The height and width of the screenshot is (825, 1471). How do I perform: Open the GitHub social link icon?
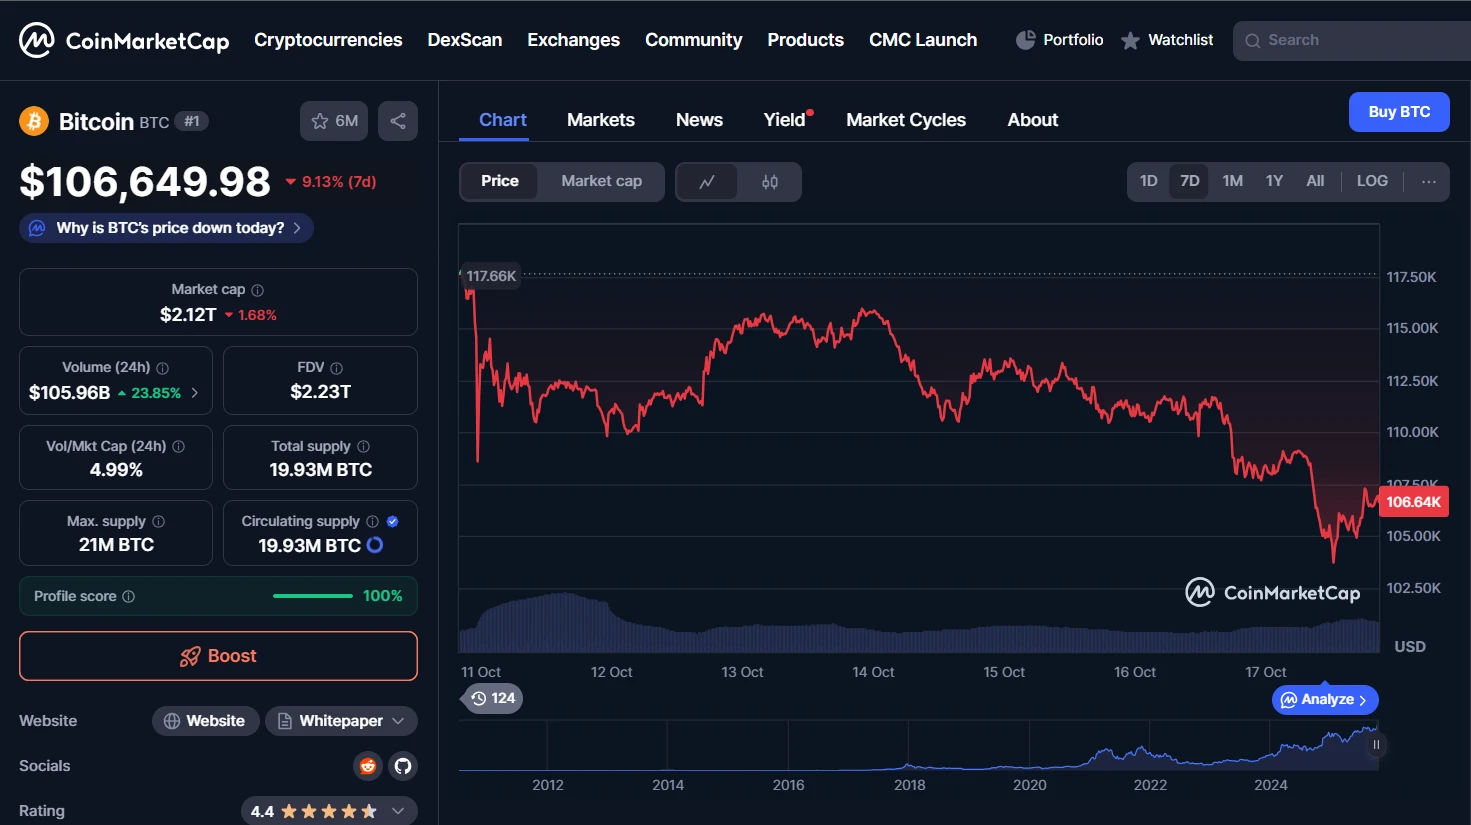403,766
